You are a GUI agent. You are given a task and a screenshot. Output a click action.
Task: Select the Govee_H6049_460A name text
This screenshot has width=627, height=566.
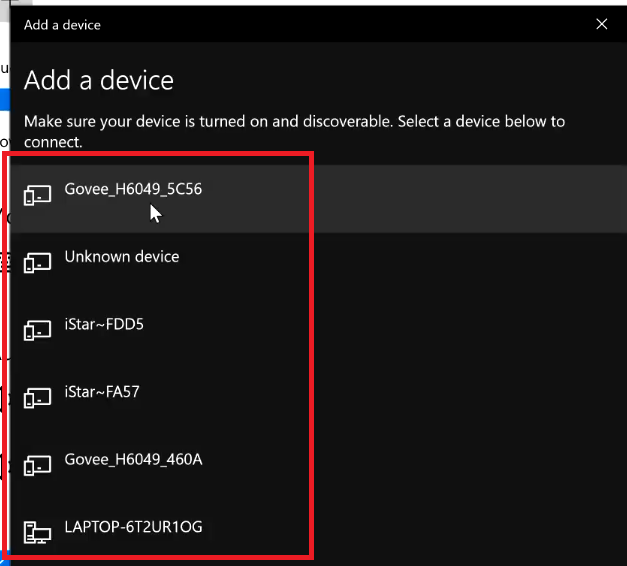click(133, 460)
